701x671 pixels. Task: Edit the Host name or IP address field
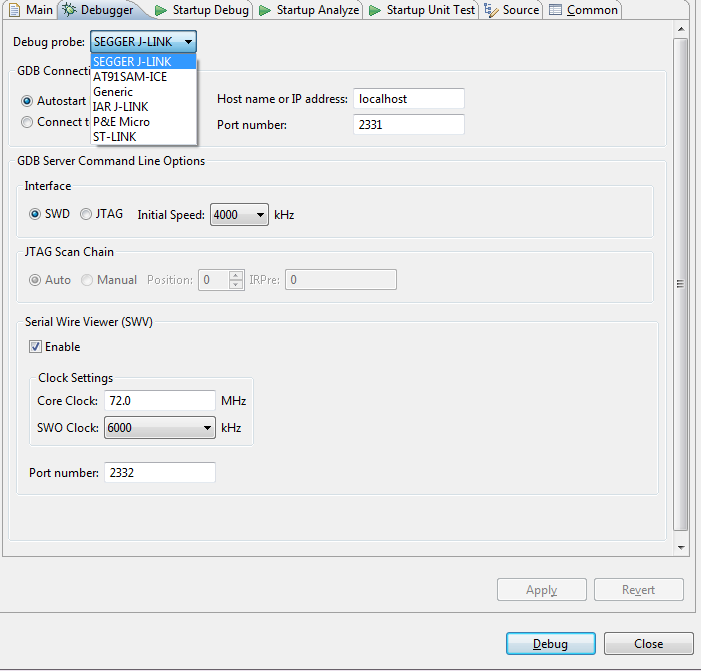click(x=409, y=98)
